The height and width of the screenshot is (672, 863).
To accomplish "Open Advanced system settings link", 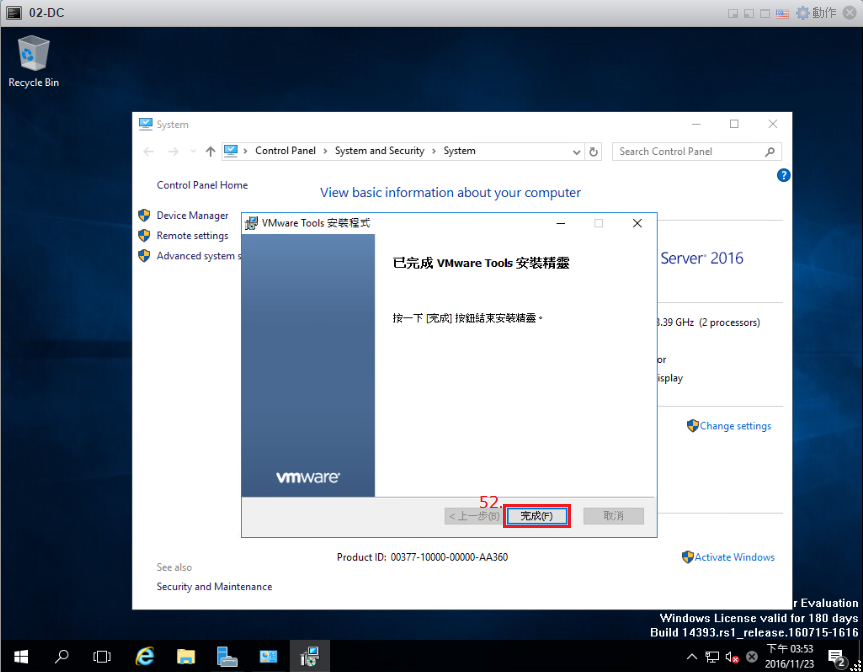I will [x=198, y=256].
